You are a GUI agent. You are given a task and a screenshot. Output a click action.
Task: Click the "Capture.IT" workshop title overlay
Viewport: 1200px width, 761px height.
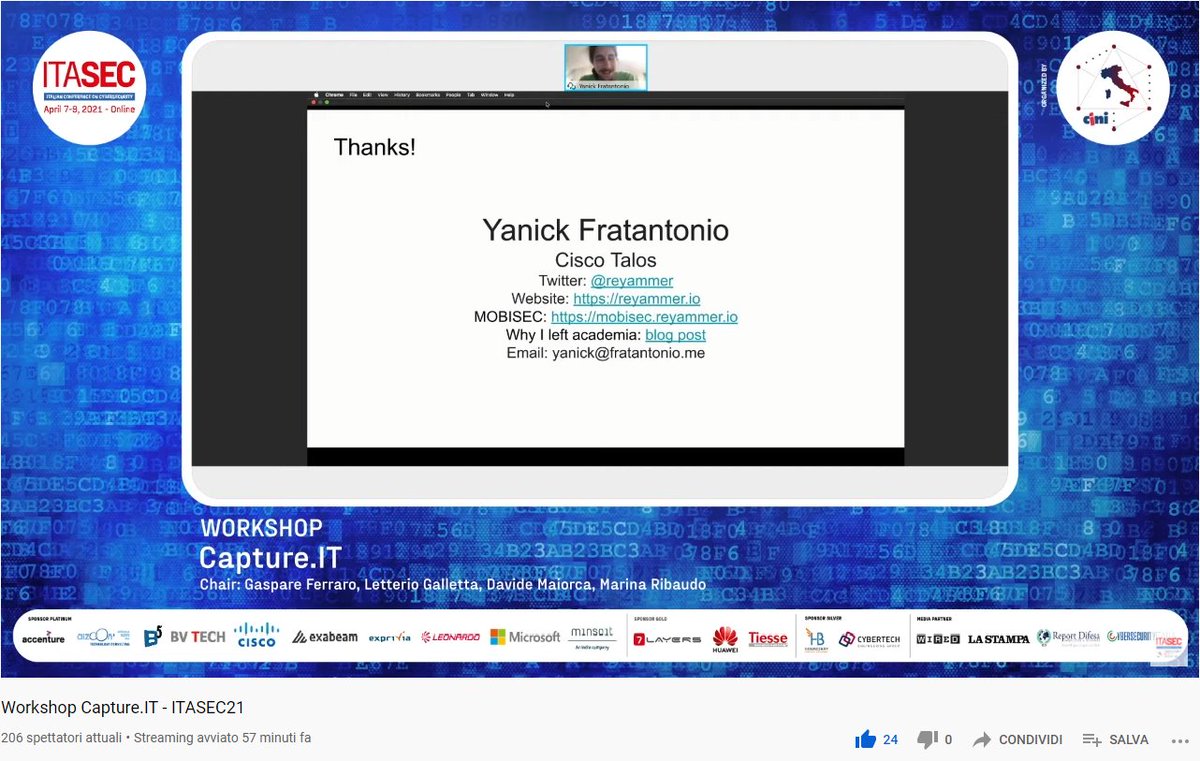coord(270,557)
